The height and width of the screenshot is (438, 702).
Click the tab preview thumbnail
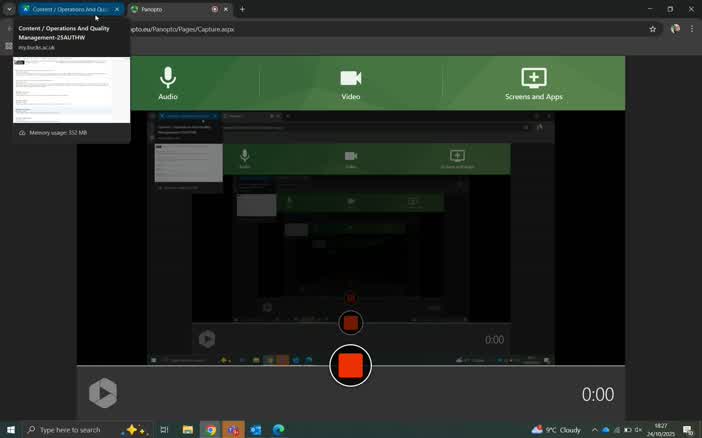(72, 90)
